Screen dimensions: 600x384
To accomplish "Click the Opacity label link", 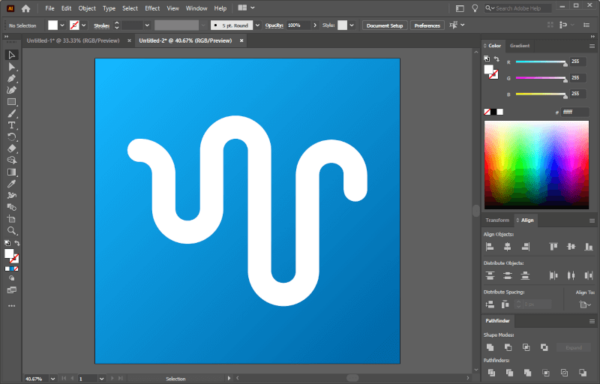I will [x=274, y=26].
